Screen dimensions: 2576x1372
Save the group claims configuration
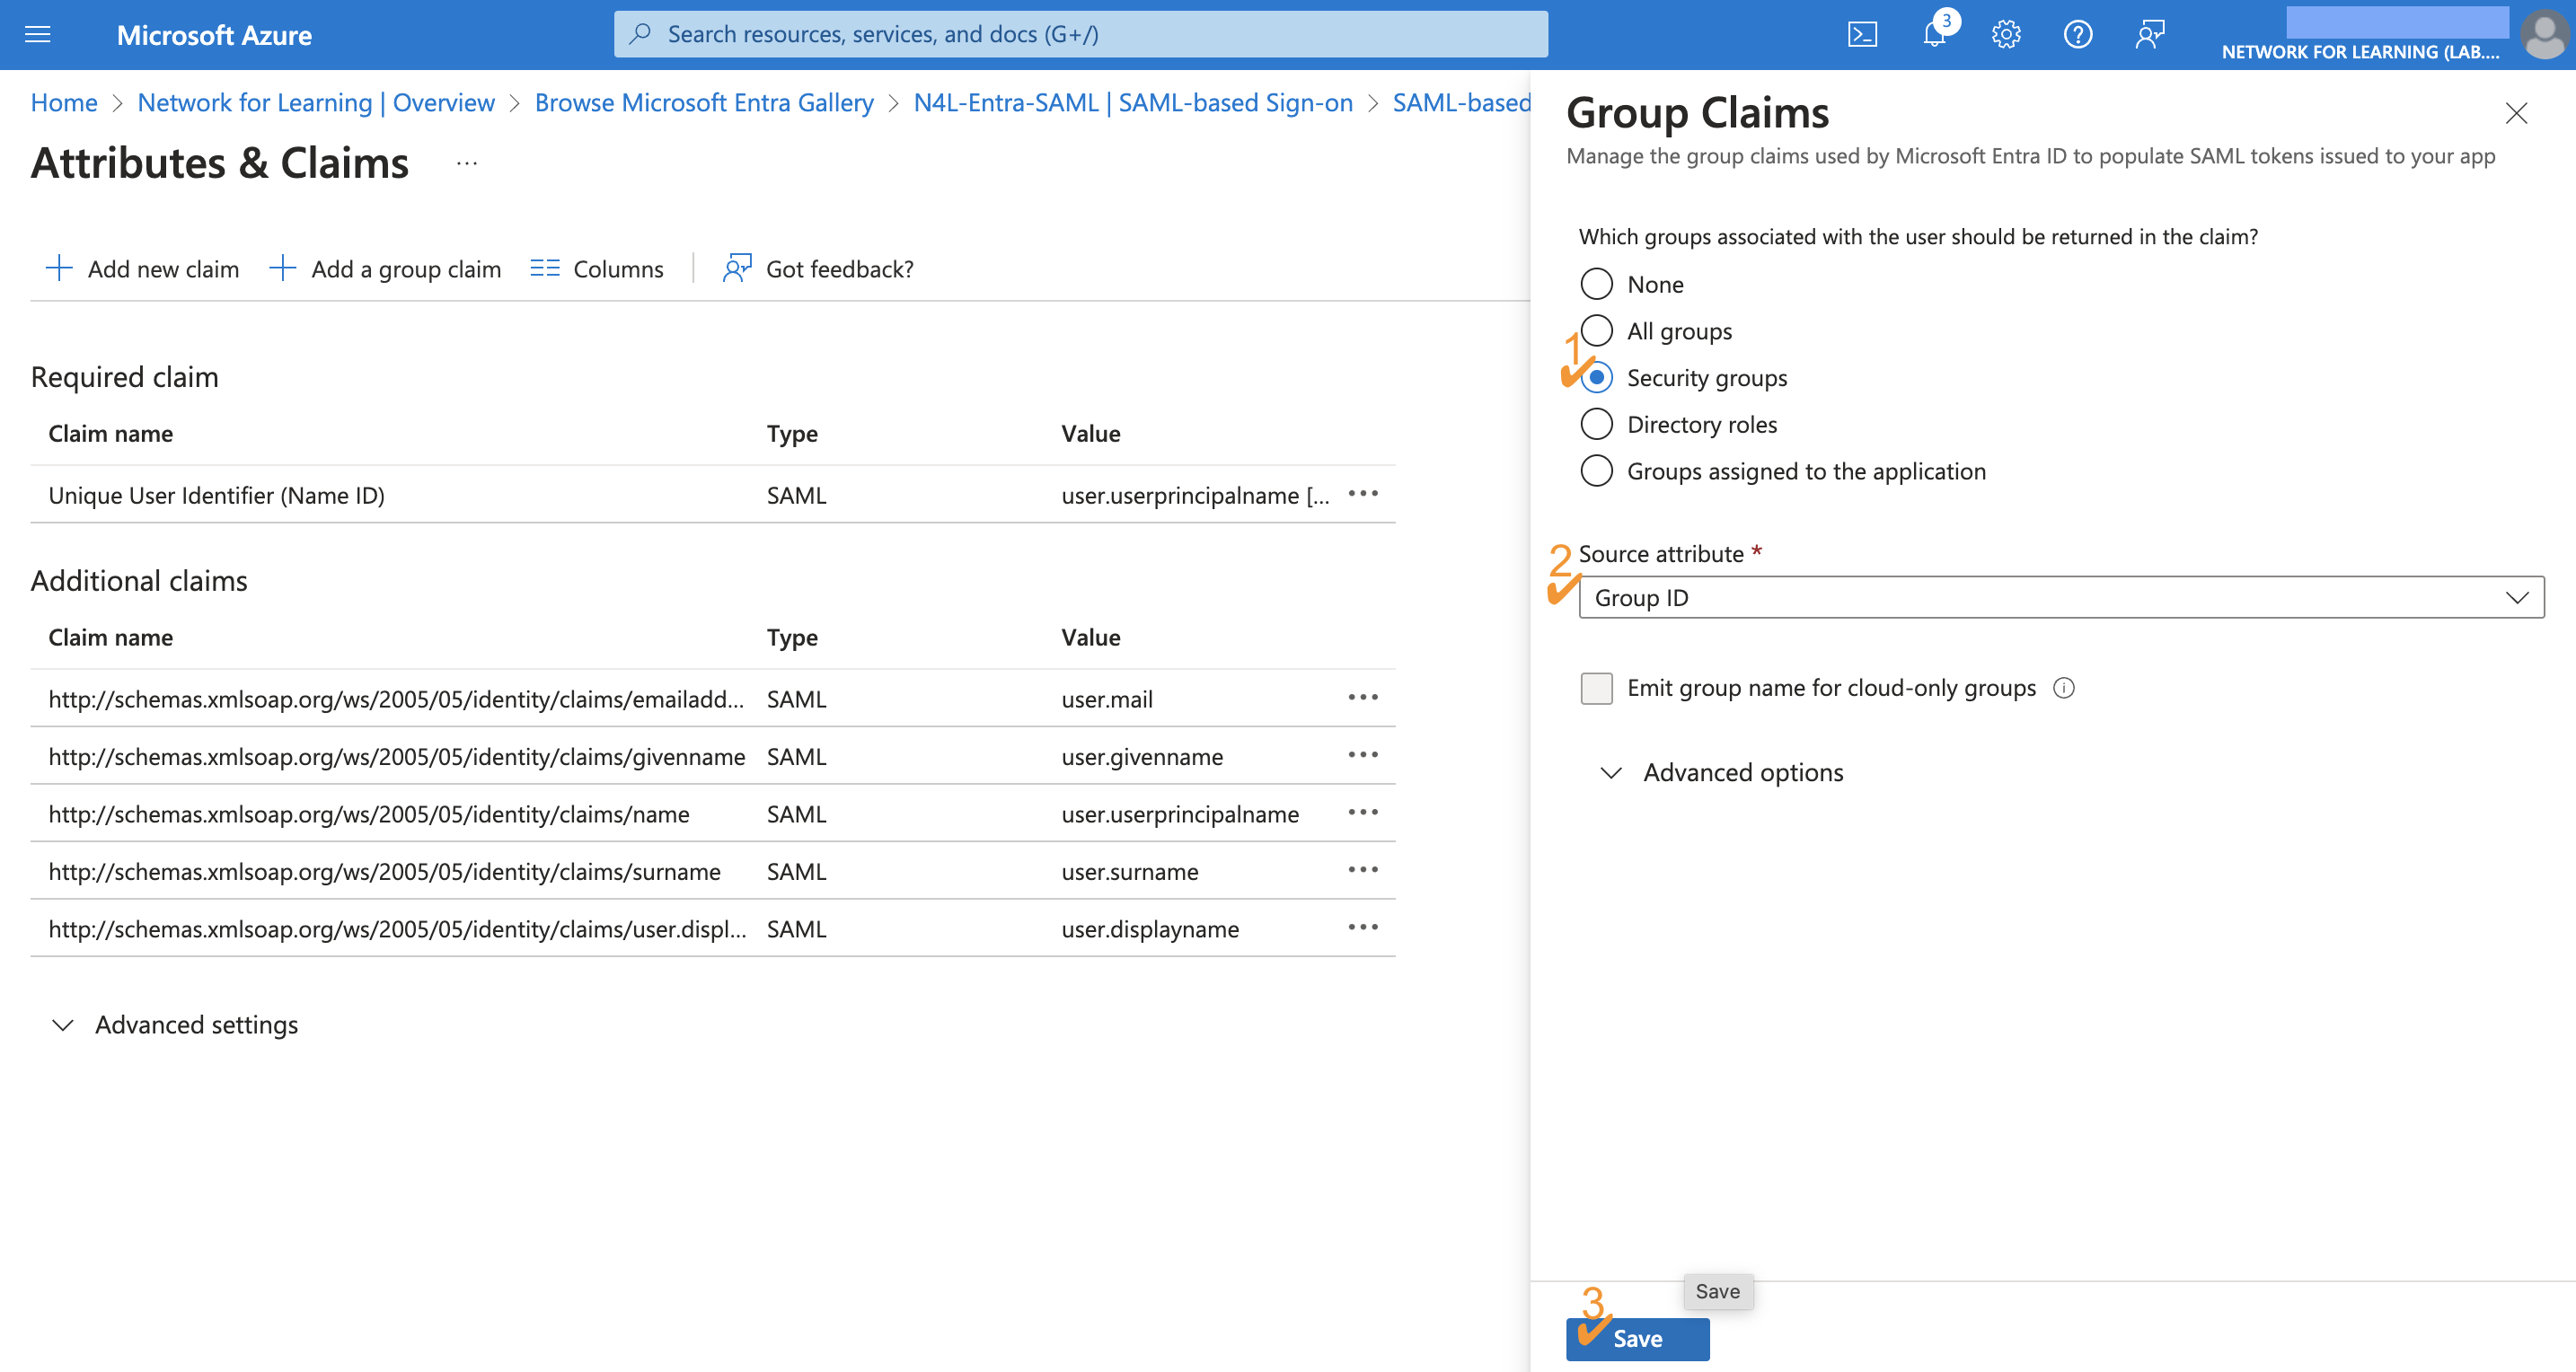(1637, 1339)
